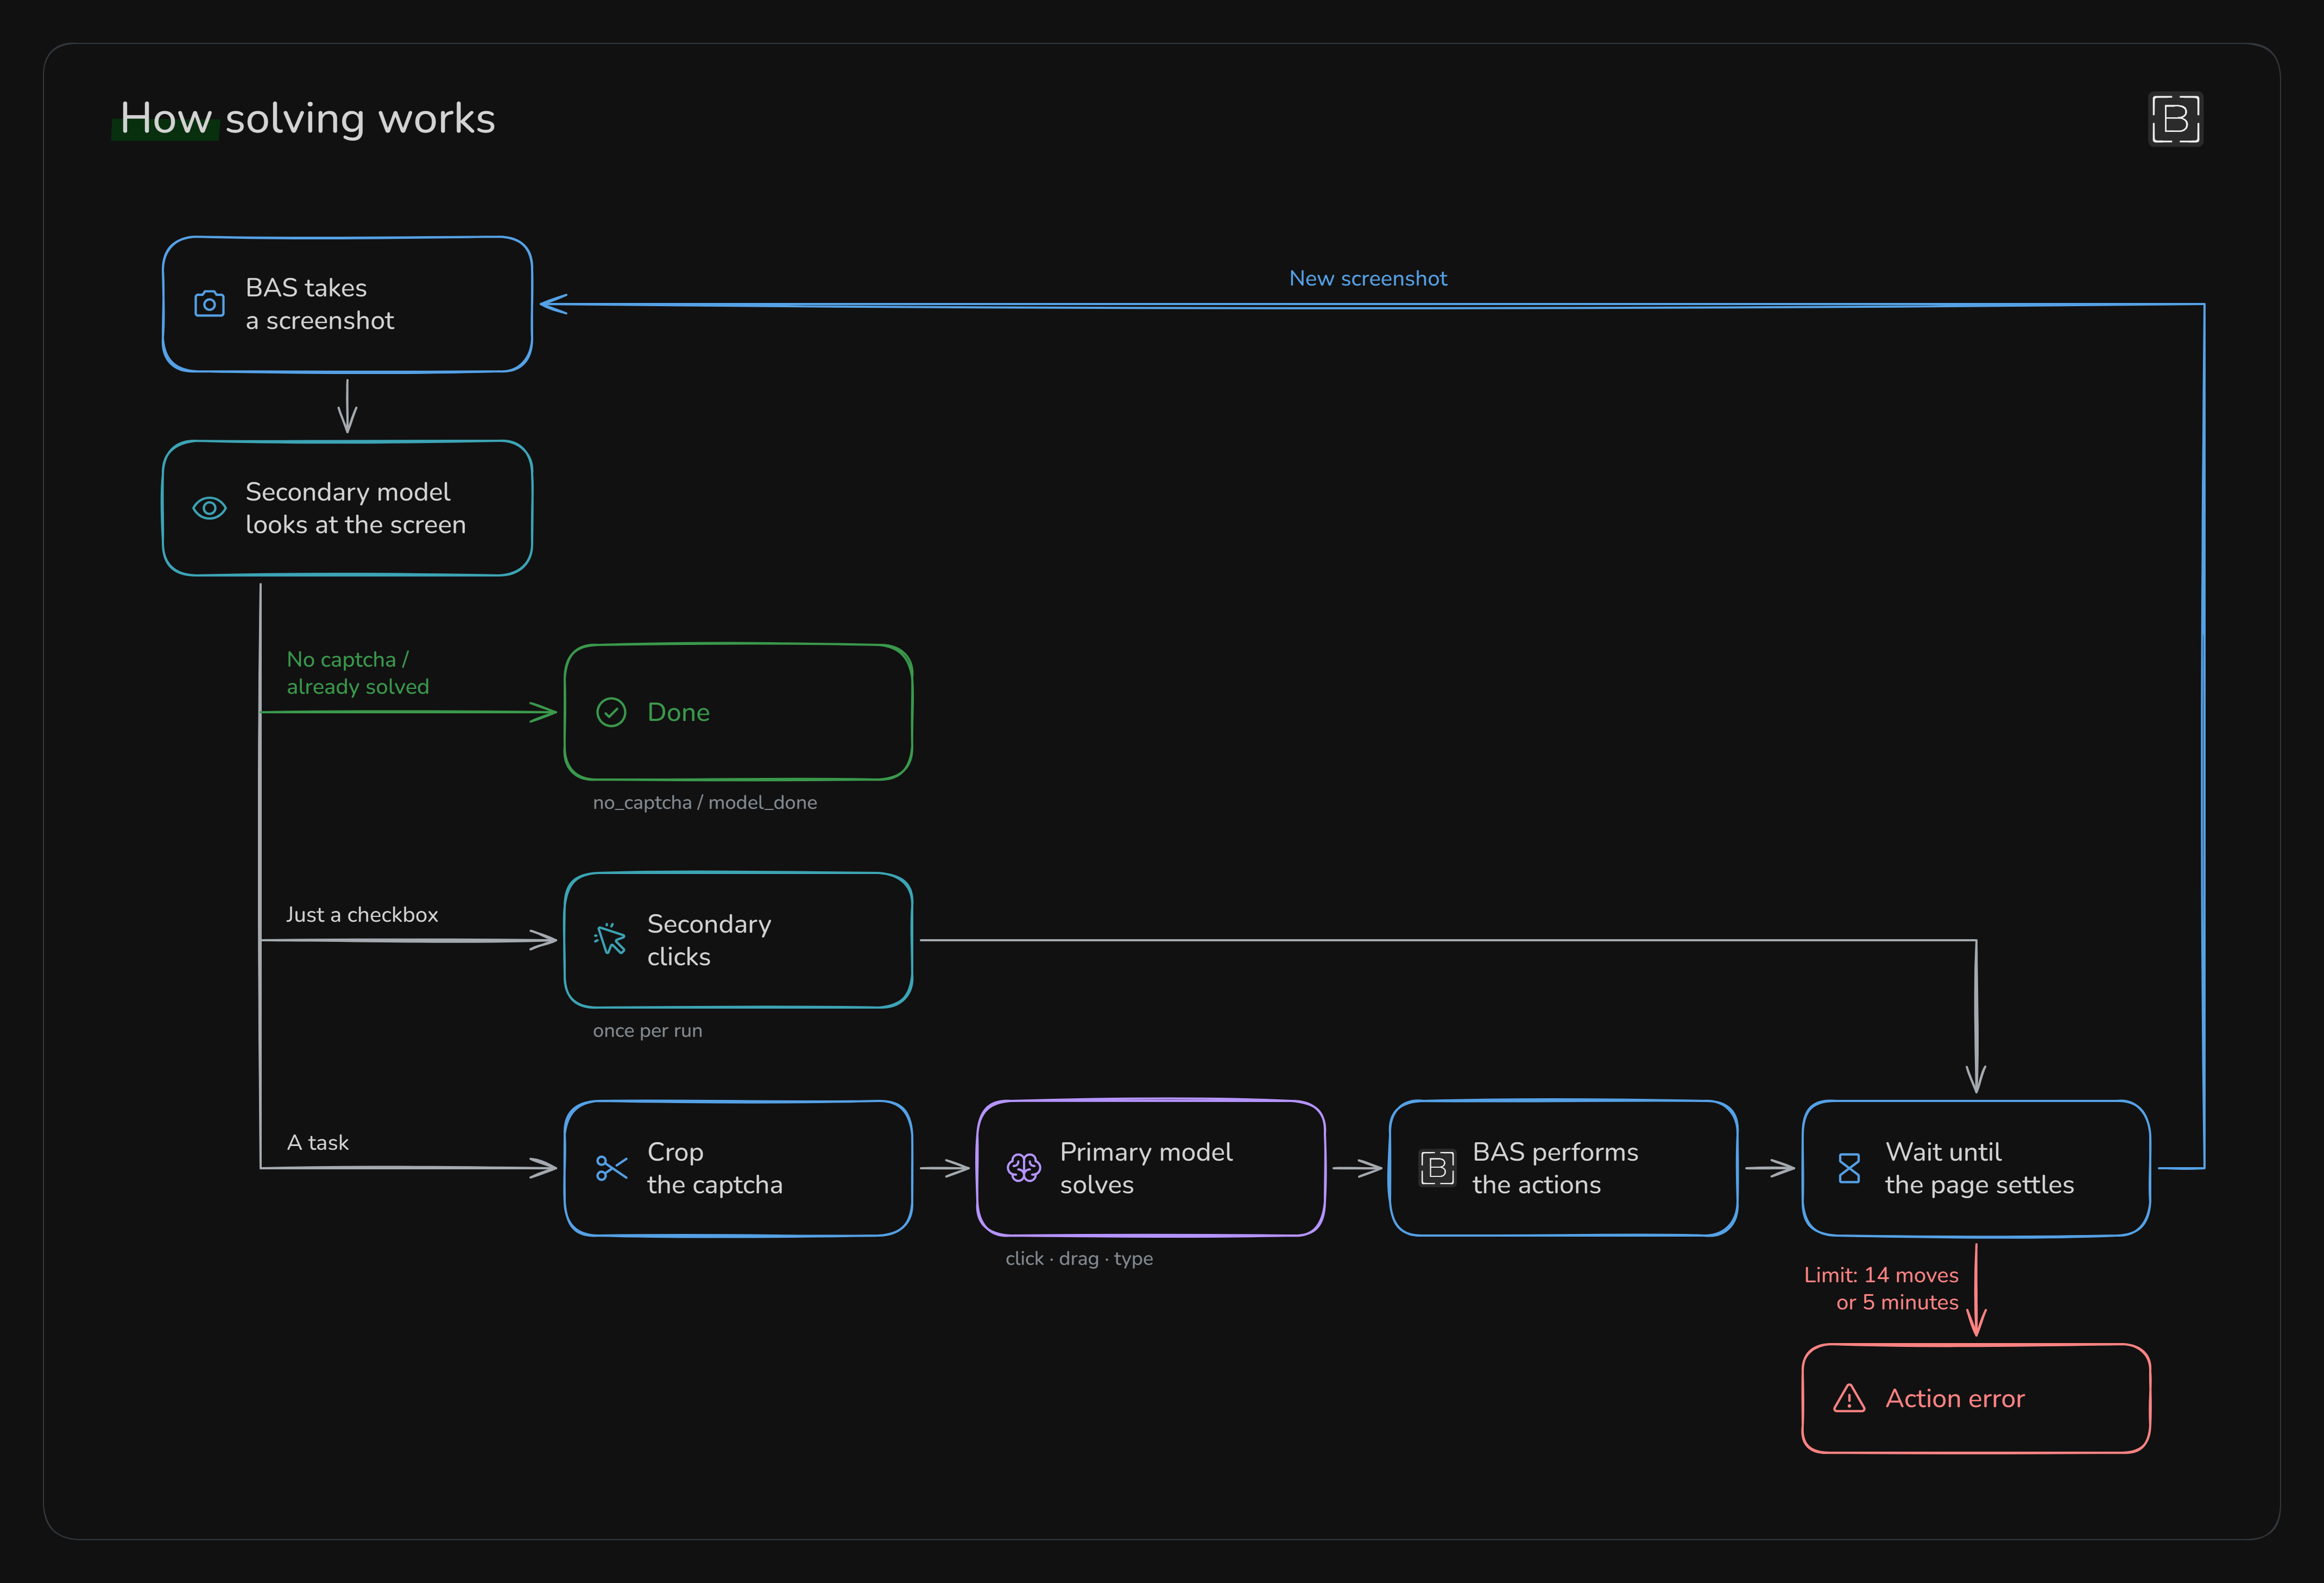Click the 'Just a checkbox' branch label

pos(362,914)
